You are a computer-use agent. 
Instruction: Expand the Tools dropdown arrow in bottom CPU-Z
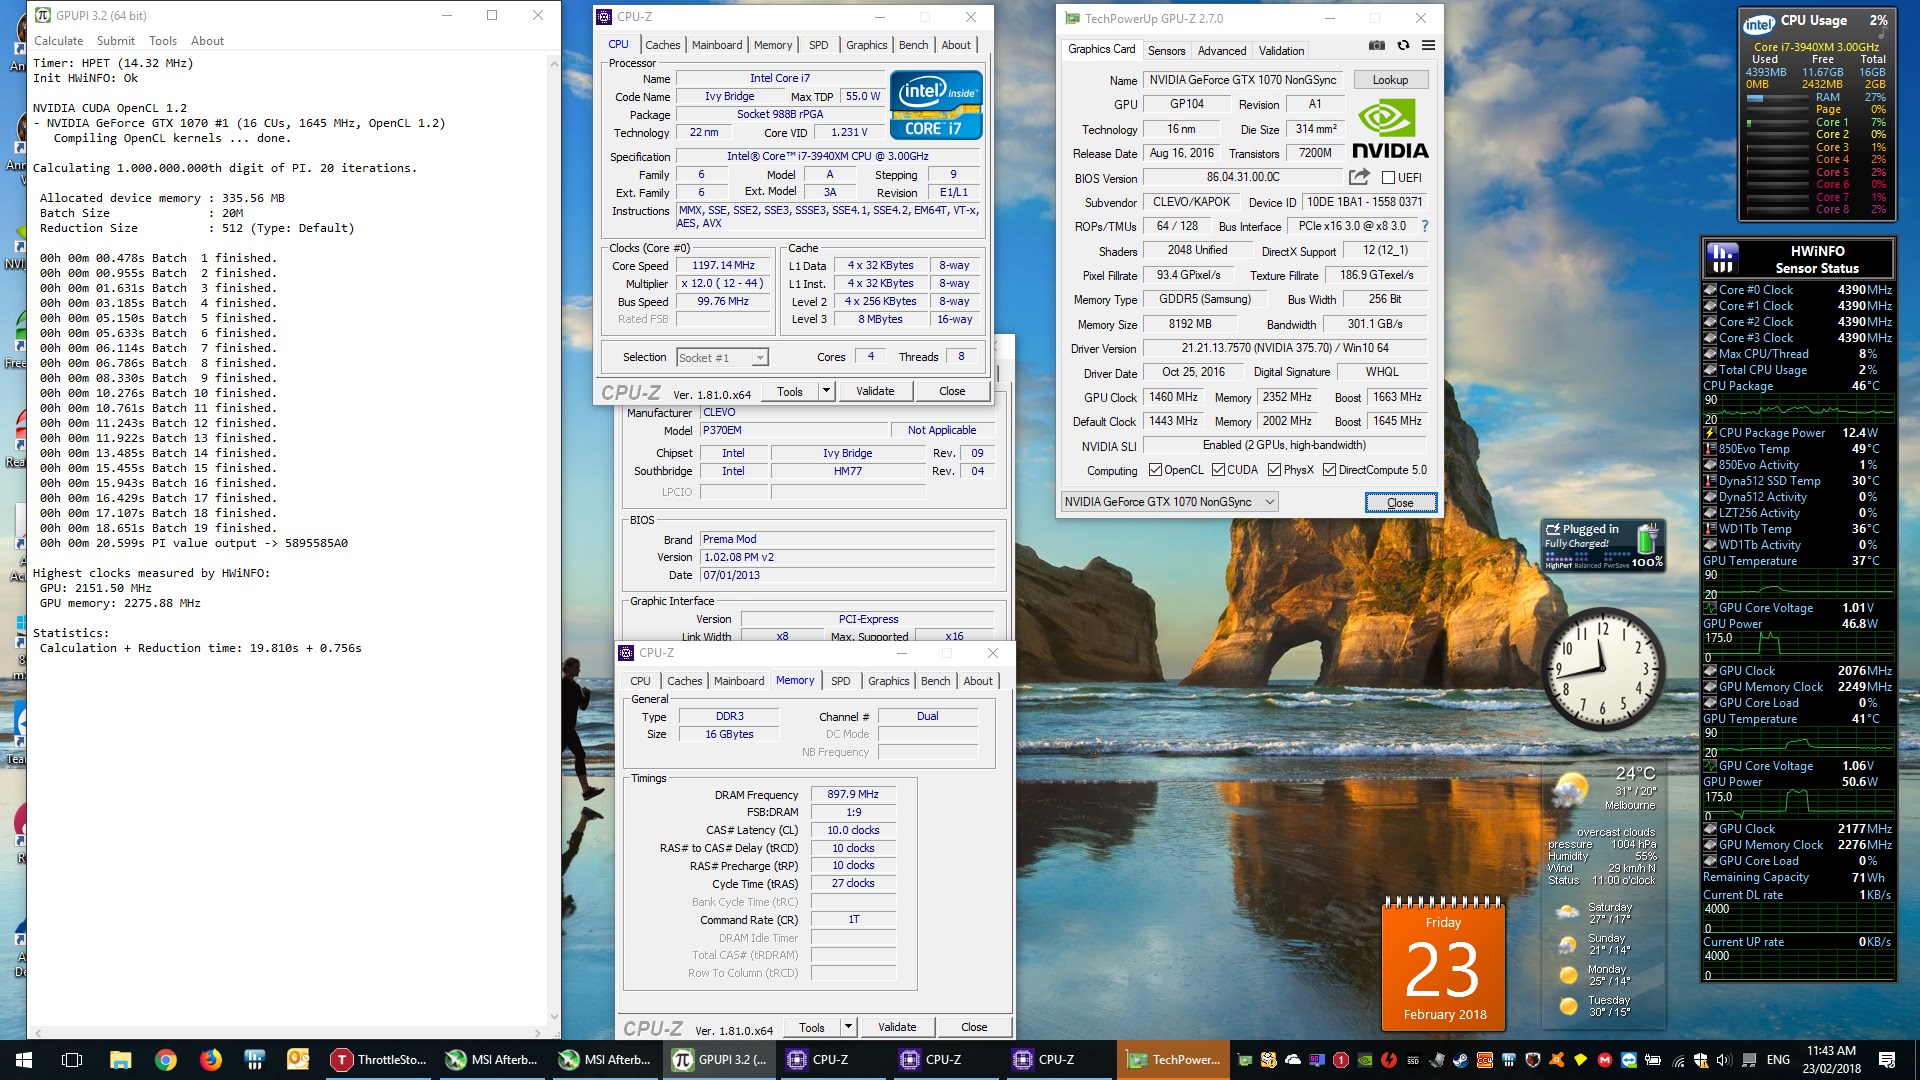[x=848, y=1027]
